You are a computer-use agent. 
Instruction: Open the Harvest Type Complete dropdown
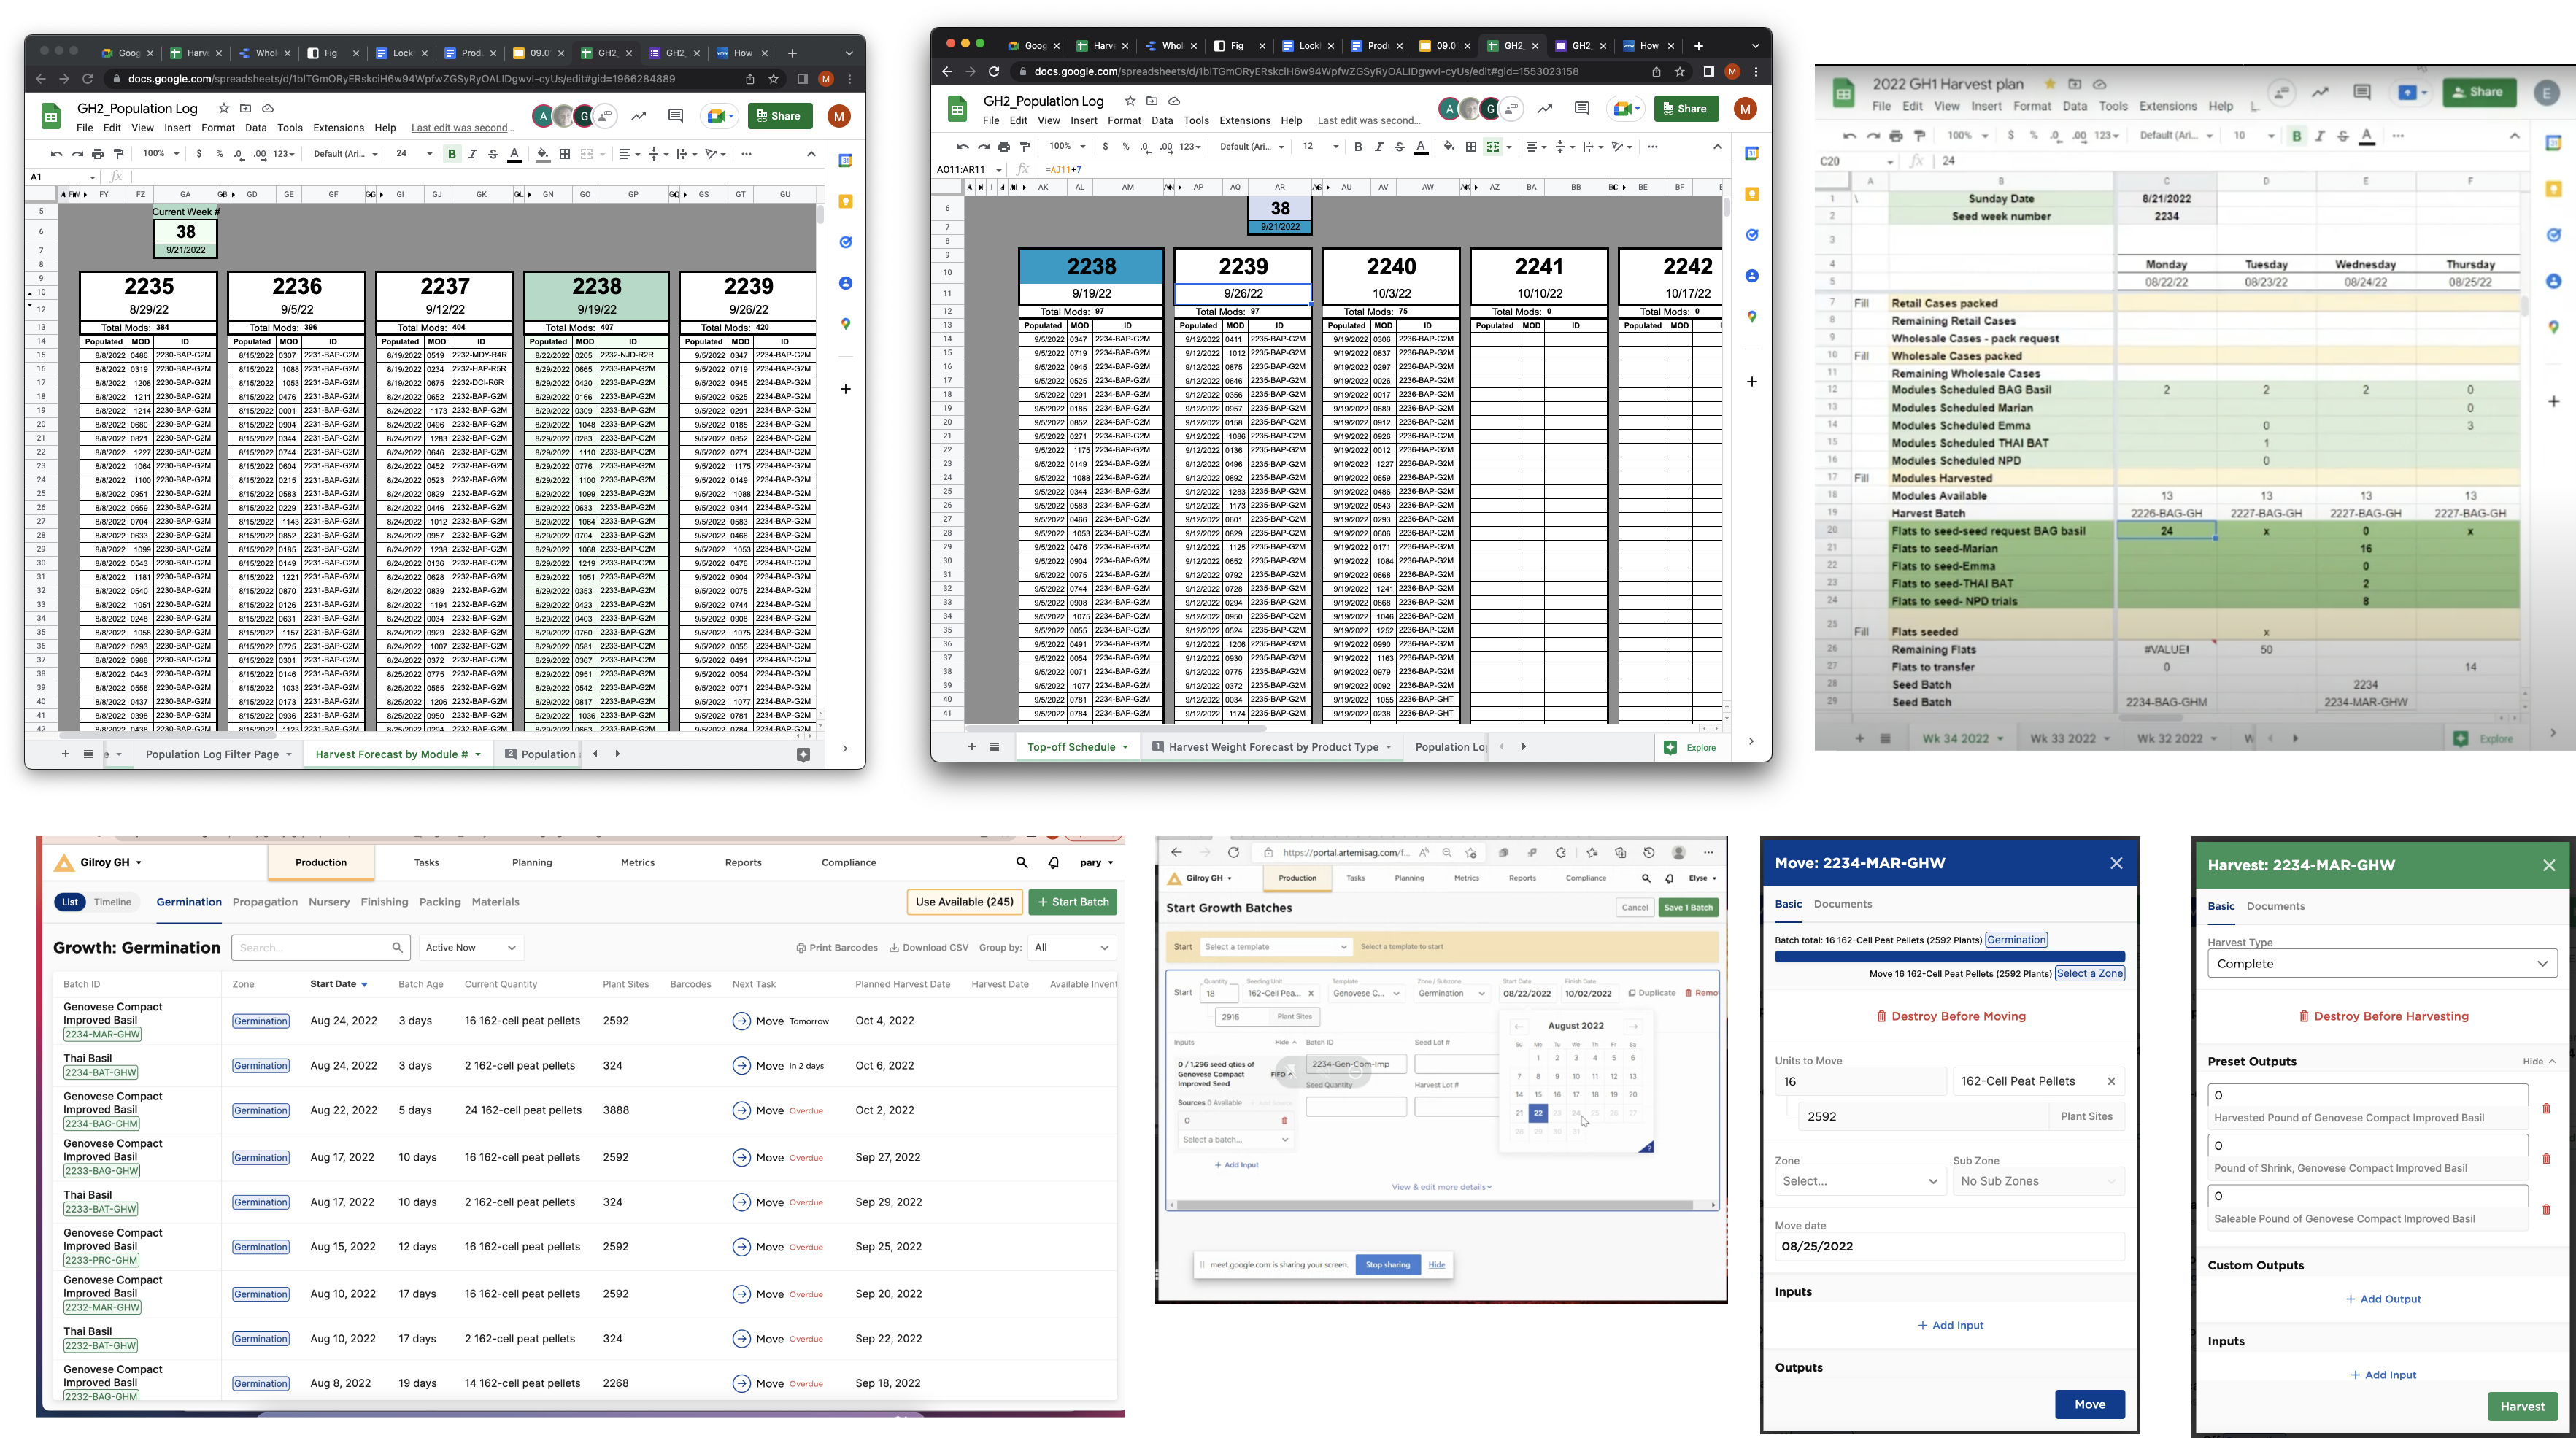pos(2382,964)
